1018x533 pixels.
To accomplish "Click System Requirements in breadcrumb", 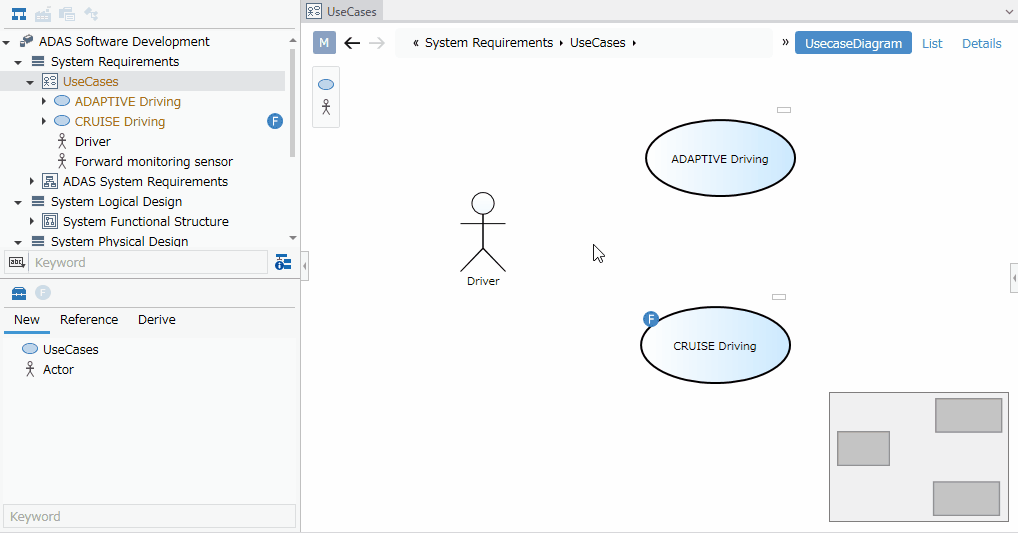I will (x=489, y=43).
